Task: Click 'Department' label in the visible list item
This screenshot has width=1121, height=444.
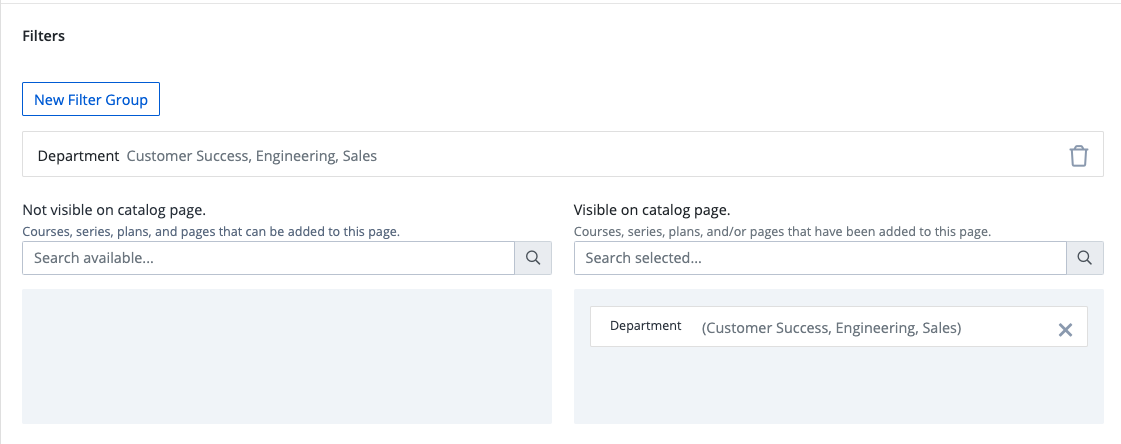Action: click(646, 326)
